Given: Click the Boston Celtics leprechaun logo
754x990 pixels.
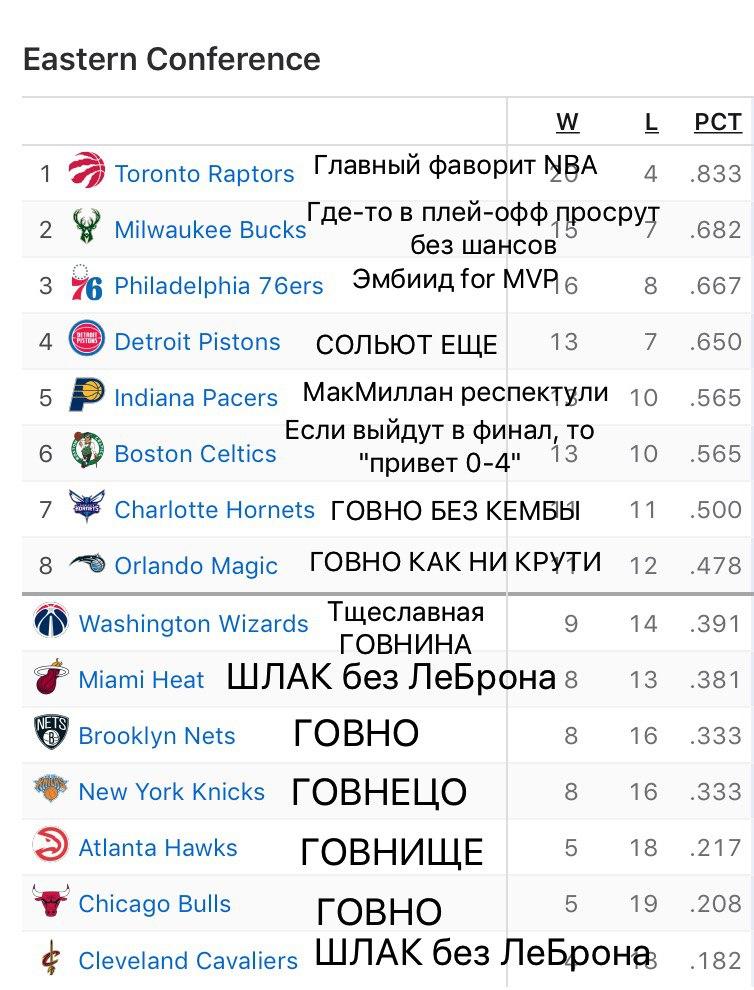Looking at the screenshot, I should click(87, 450).
